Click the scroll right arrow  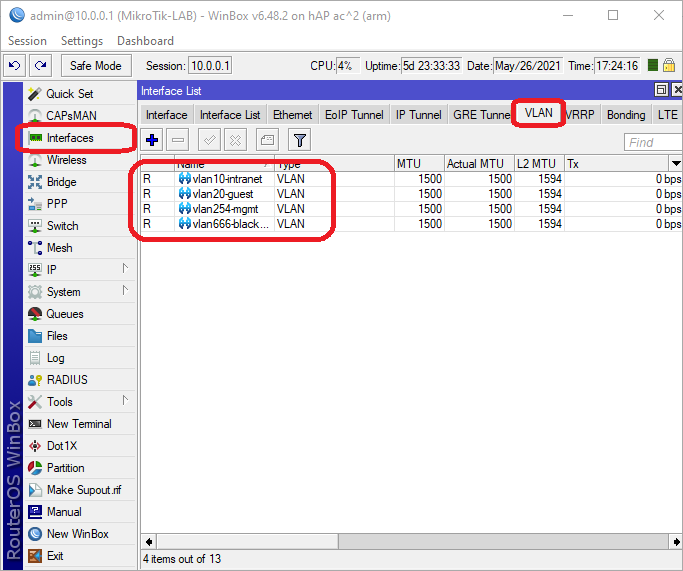[676, 542]
